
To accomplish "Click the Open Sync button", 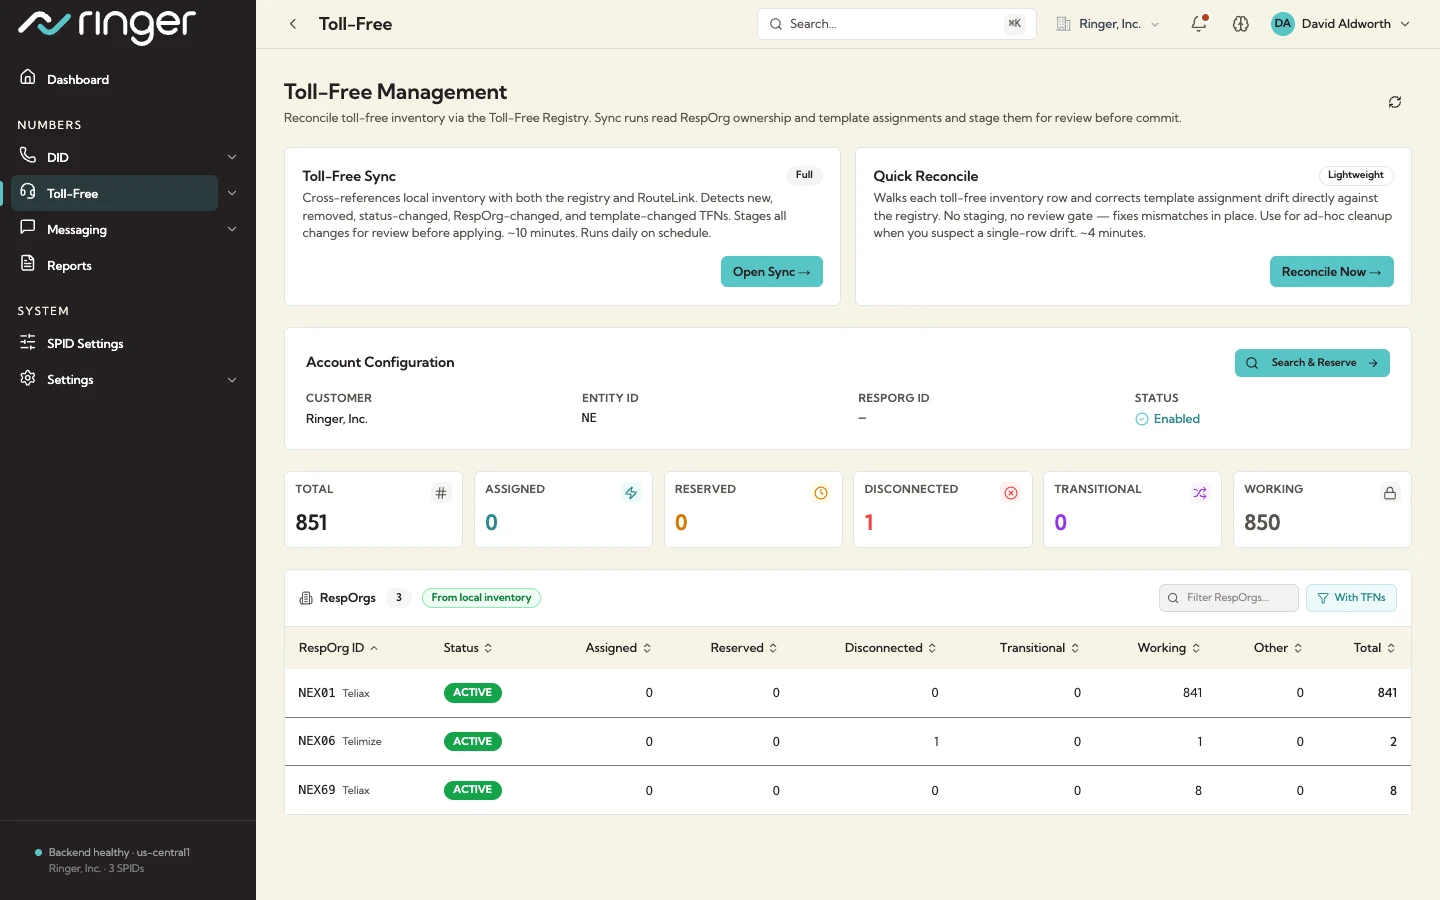I will [772, 272].
